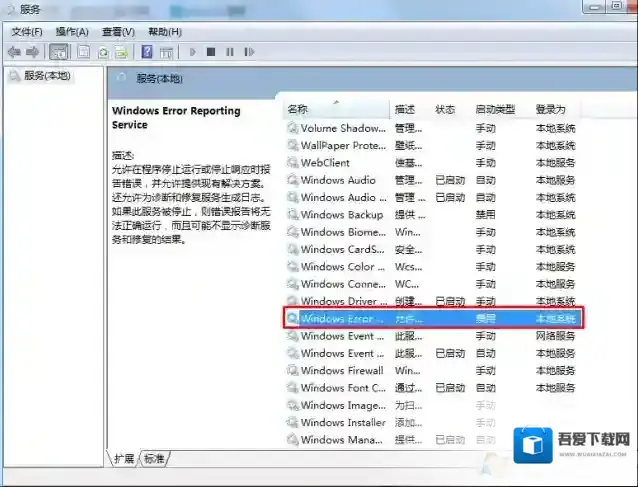Open the 查看(V) menu

tap(118, 32)
